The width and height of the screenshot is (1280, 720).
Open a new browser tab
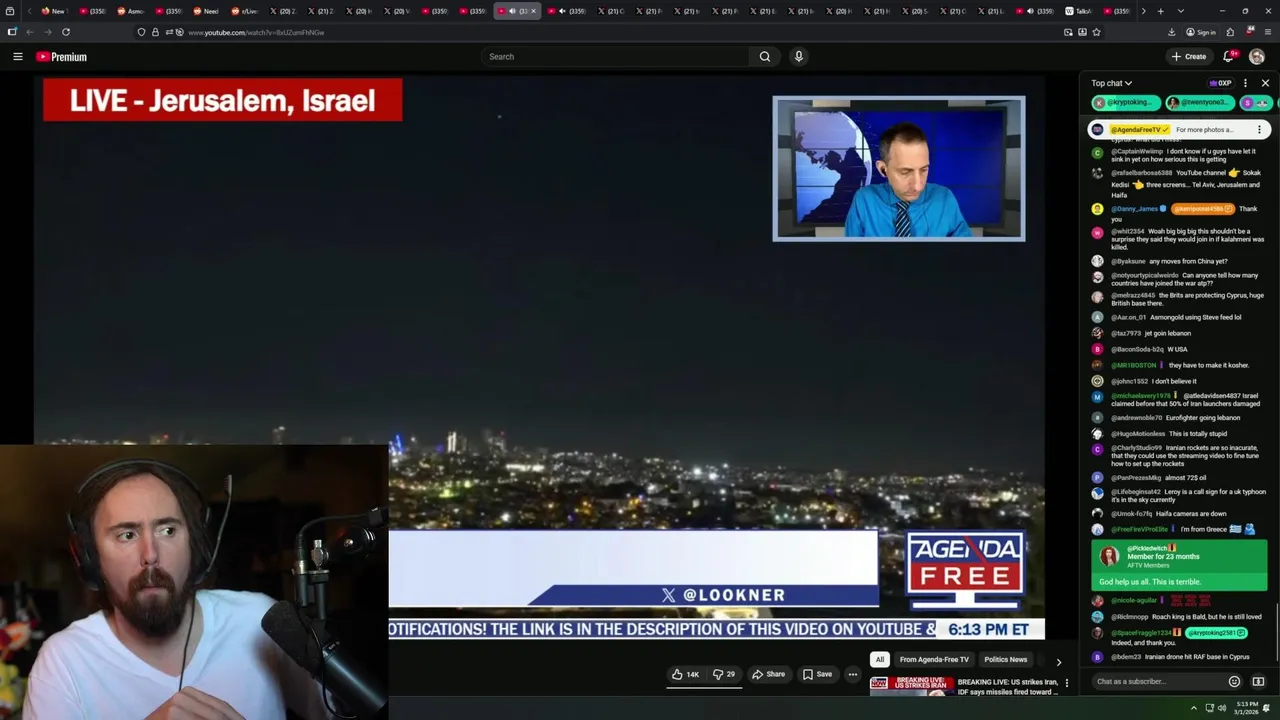click(1160, 11)
